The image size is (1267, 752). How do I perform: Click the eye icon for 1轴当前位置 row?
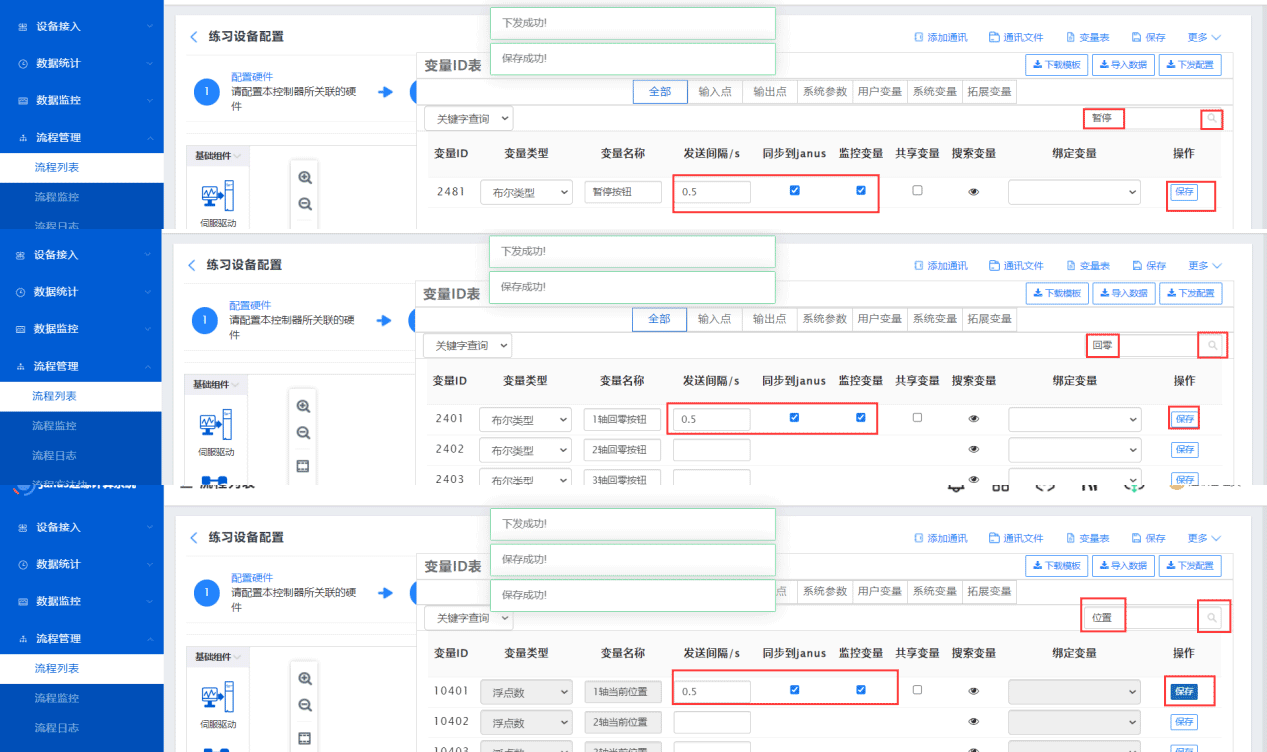coord(973,691)
